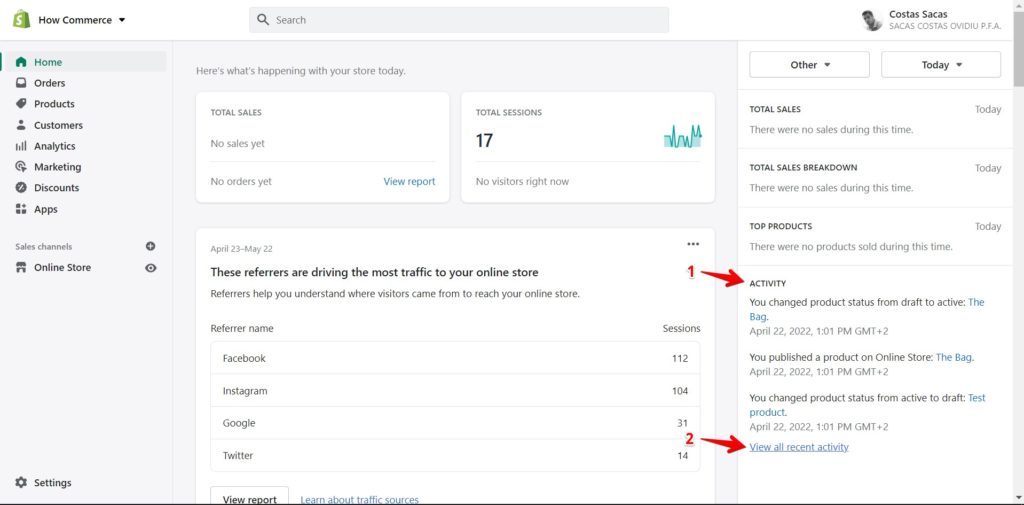Open the referrers card three-dot menu
This screenshot has width=1024, height=505.
[693, 244]
